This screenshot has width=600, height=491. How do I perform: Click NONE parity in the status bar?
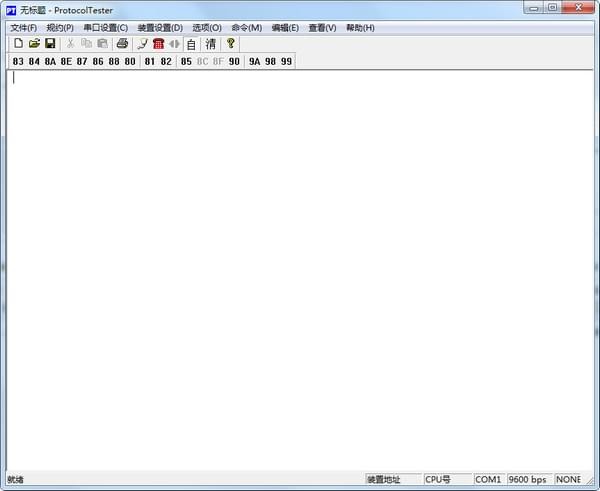(x=568, y=479)
